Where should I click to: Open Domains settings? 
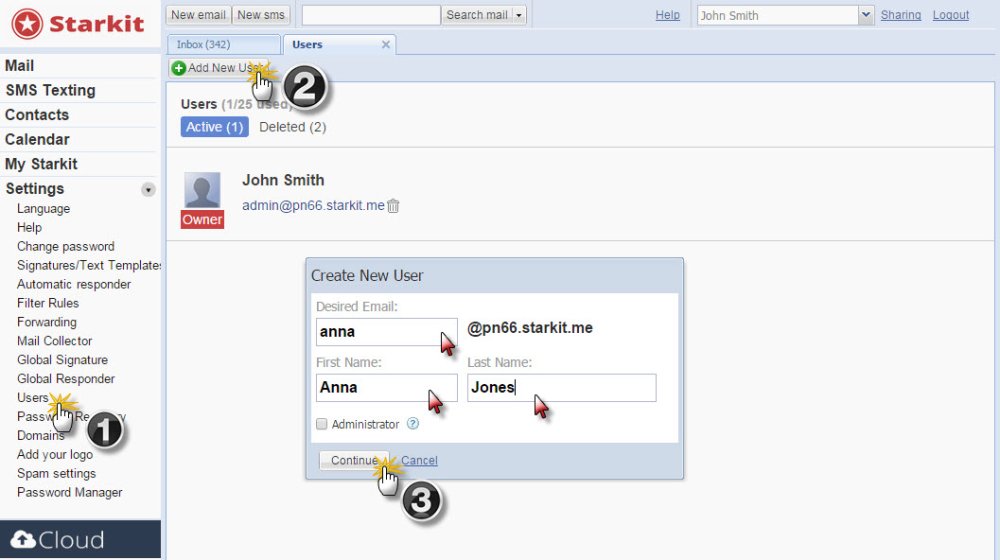tap(41, 436)
